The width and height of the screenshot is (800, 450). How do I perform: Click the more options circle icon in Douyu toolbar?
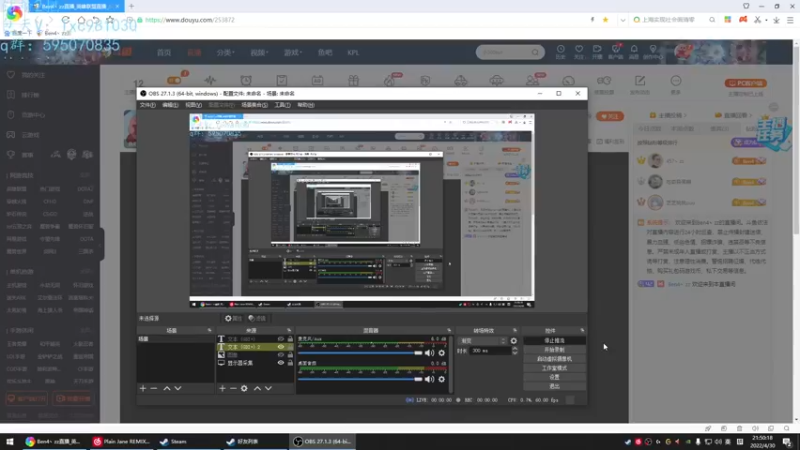click(x=676, y=81)
